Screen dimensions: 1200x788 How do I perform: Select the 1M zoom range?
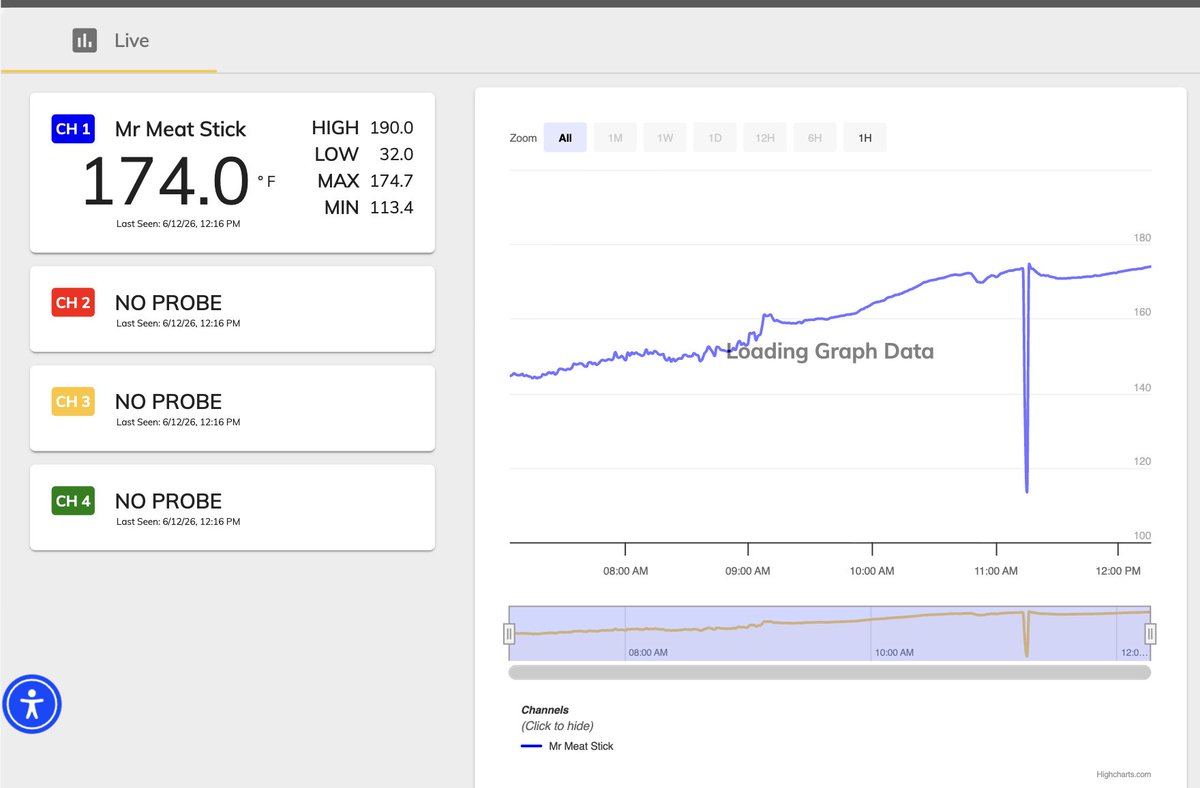(615, 138)
